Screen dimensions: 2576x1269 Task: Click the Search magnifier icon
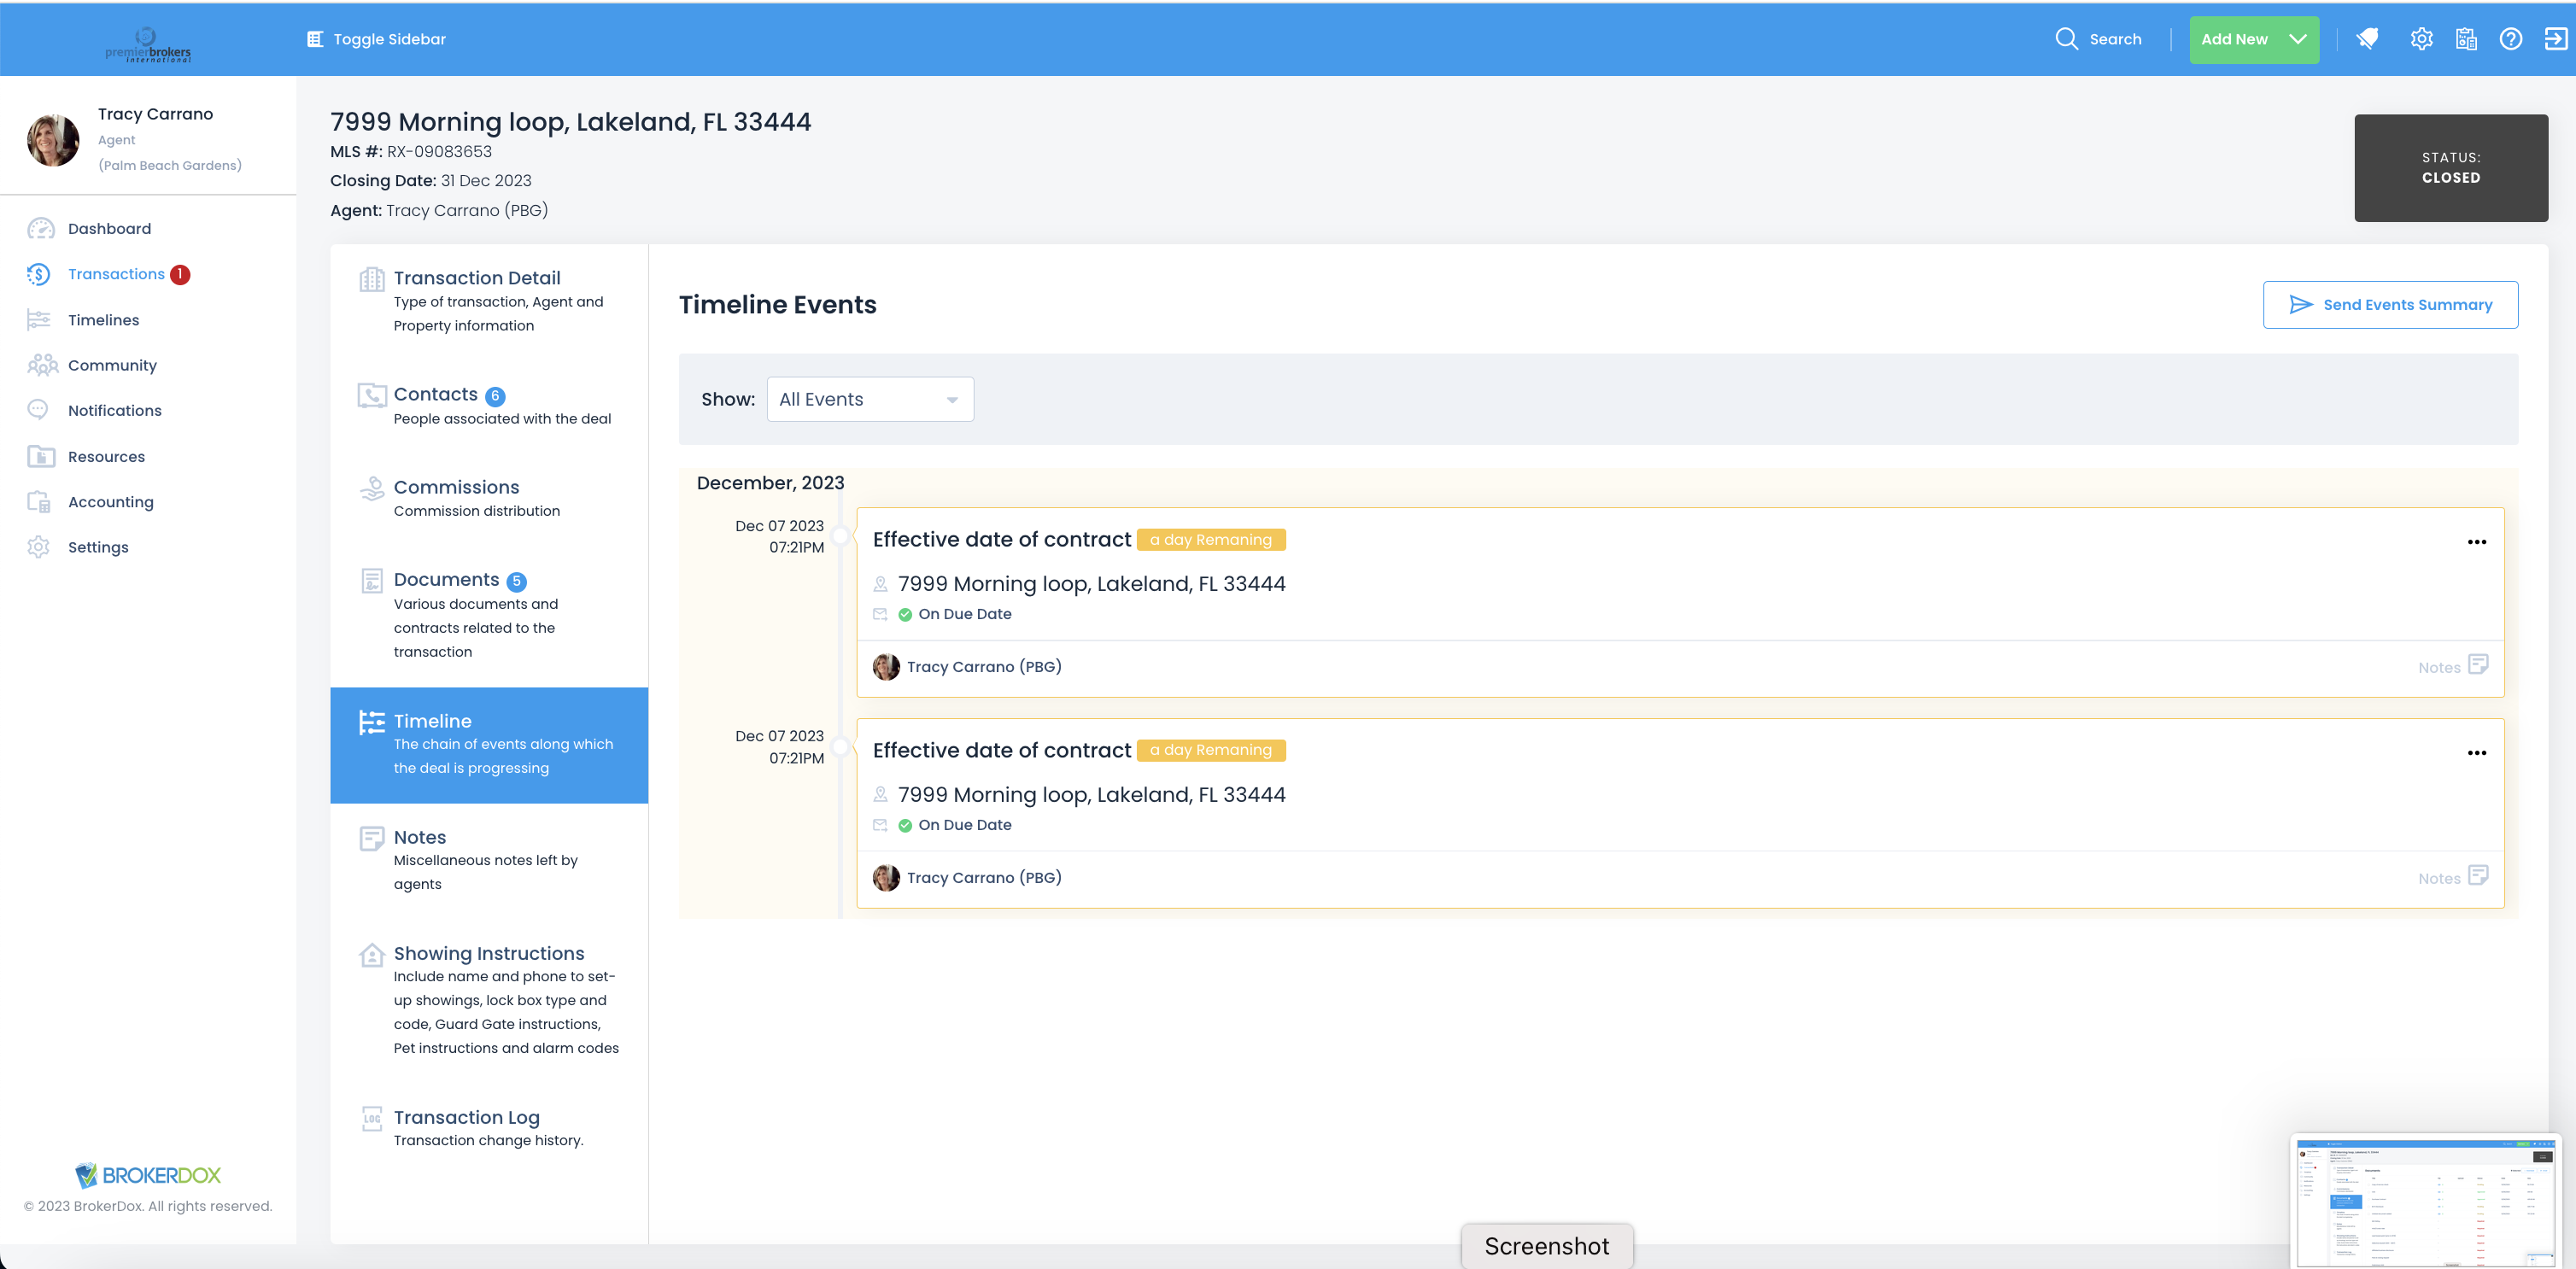tap(2066, 39)
